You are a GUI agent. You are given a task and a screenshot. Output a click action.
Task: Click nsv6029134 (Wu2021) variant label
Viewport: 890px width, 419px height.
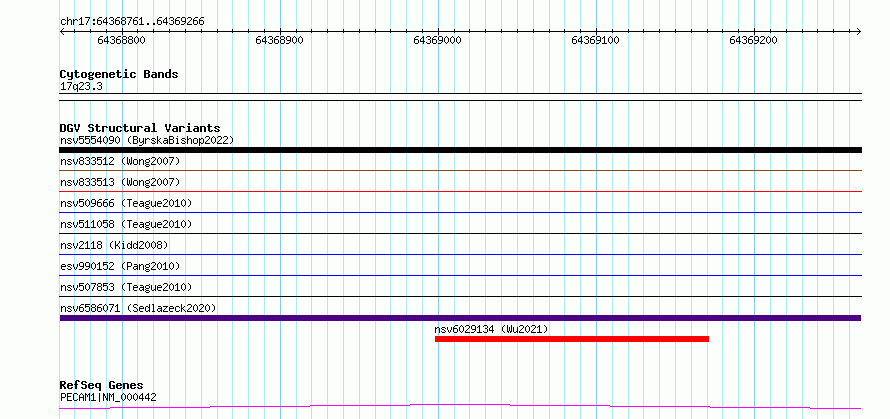[x=492, y=329]
